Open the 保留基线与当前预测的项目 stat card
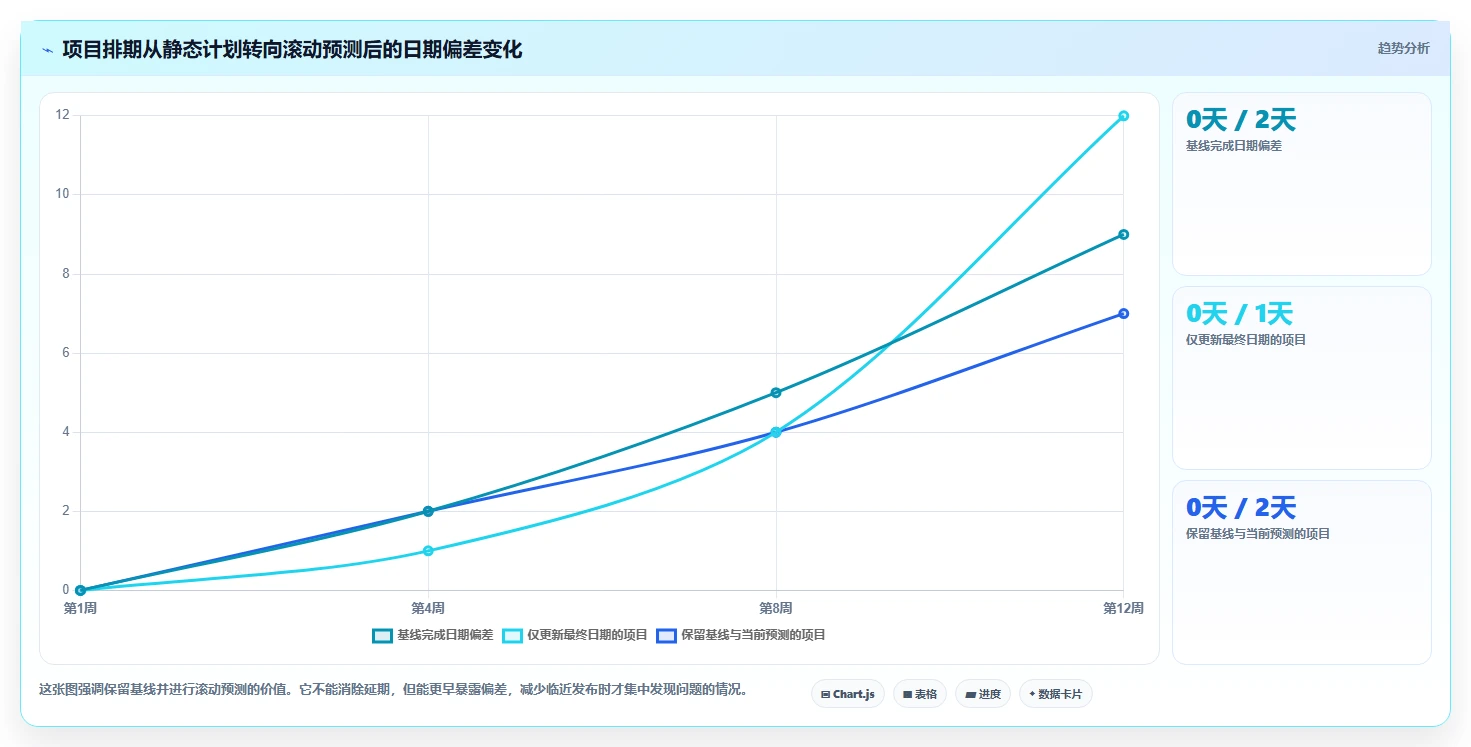Screen dimensions: 1471x747 (x=1301, y=572)
